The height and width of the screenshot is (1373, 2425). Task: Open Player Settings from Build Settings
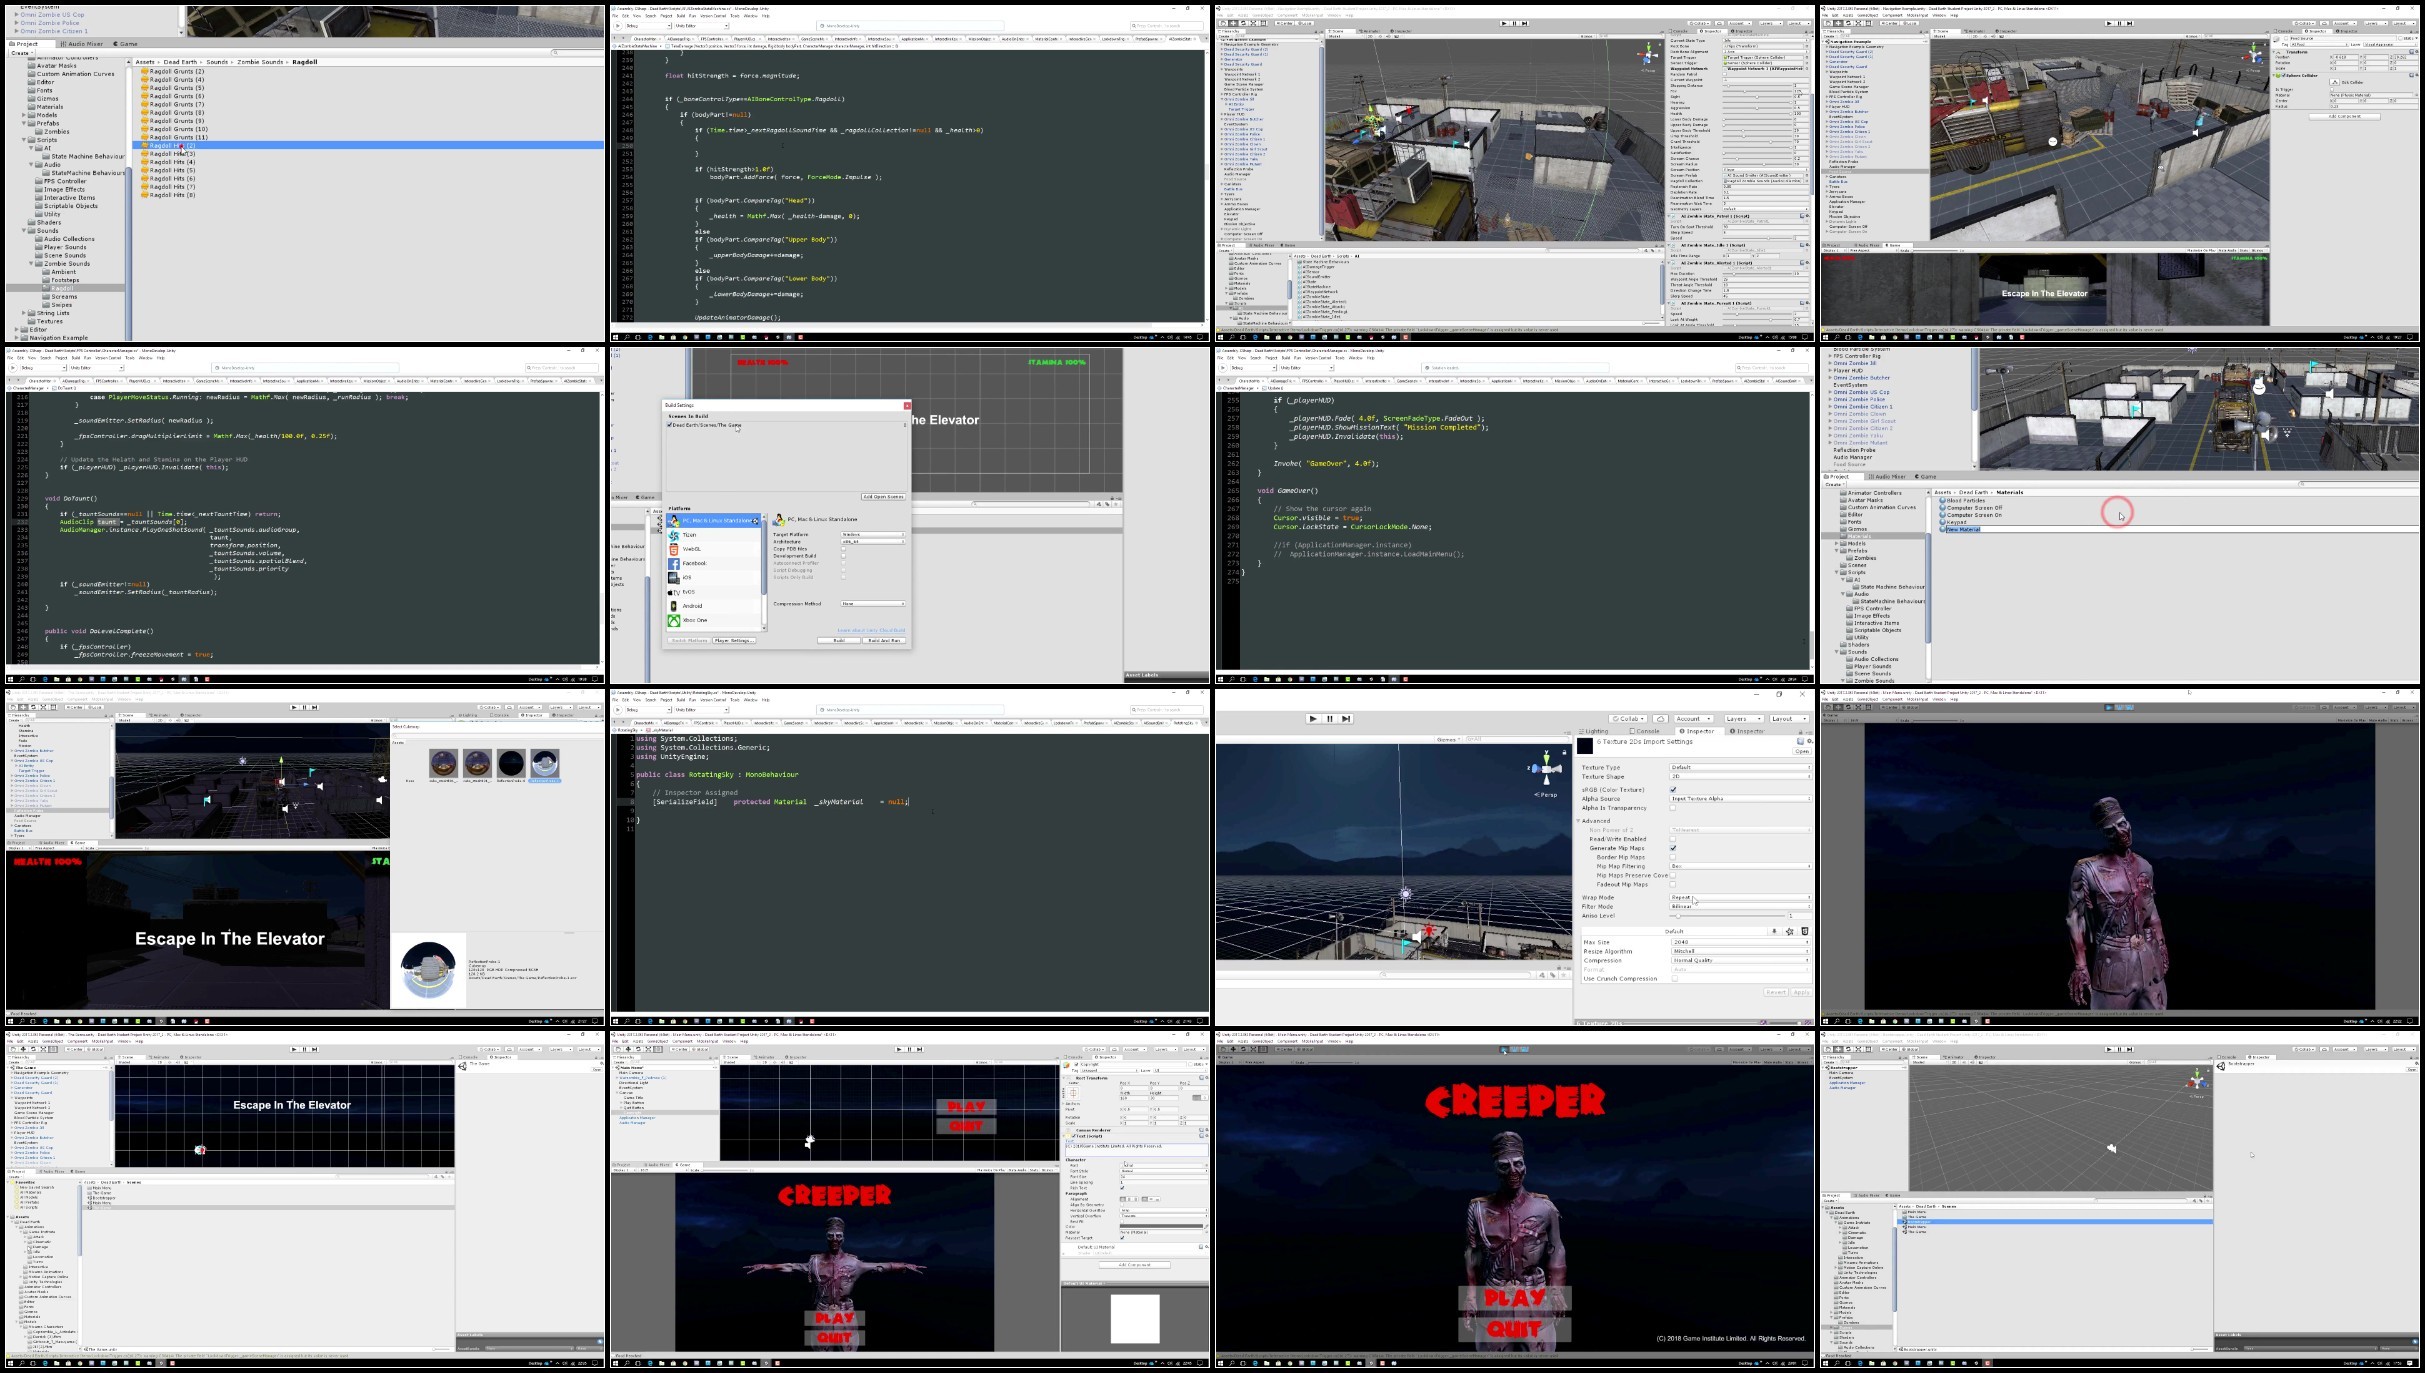click(734, 641)
